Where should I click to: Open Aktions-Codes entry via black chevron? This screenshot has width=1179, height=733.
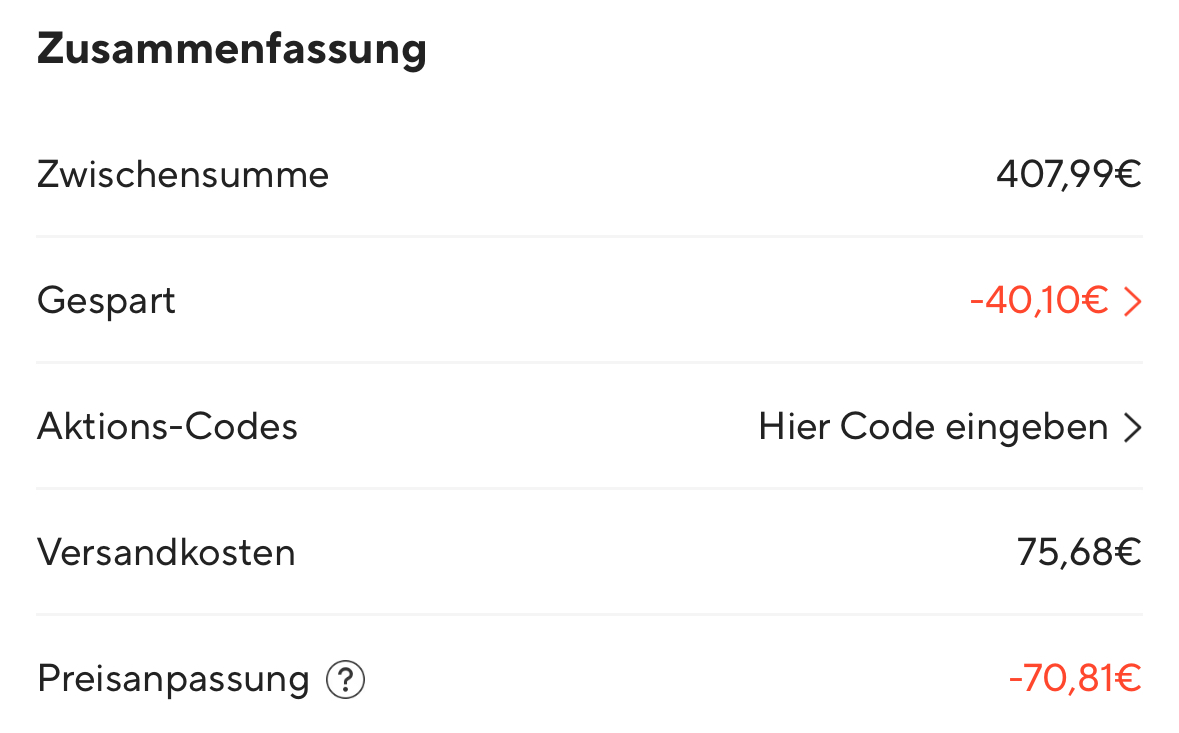(x=1132, y=428)
